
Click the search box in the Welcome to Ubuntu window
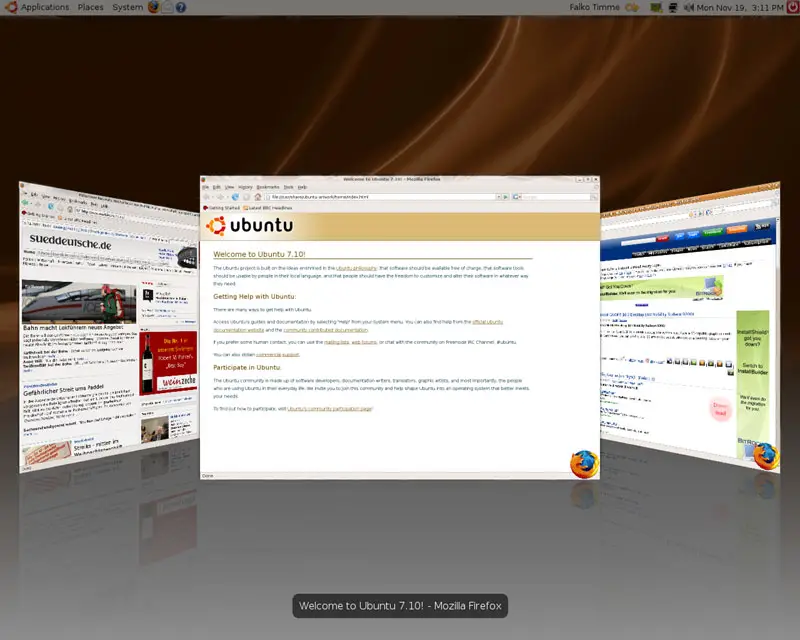click(555, 197)
